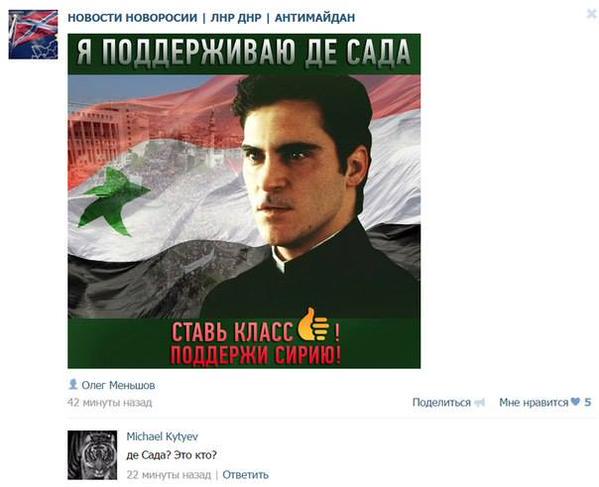The height and width of the screenshot is (487, 599).
Task: Select the comment text де Сада? Это кто?
Action: point(172,455)
